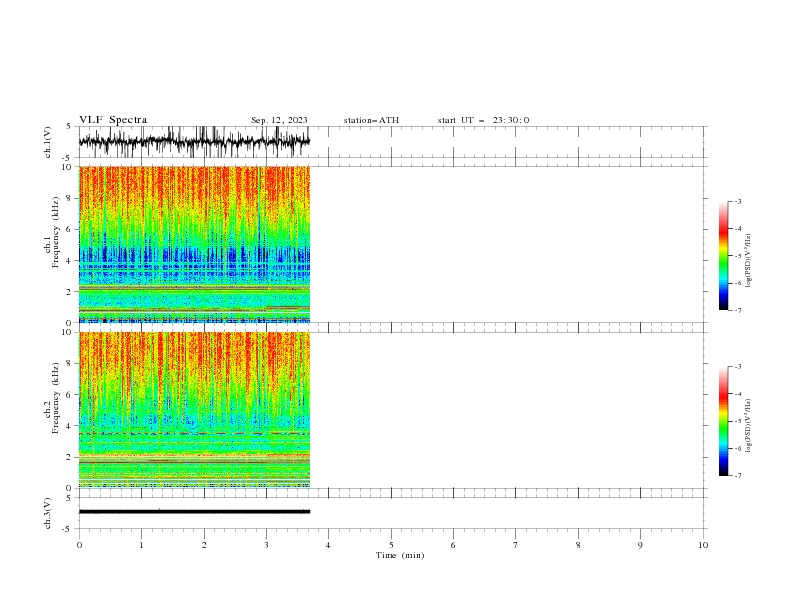The height and width of the screenshot is (612, 792).
Task: Click the lower colorbar "log(PSD)(V²/Hz)" label
Action: 749,426
